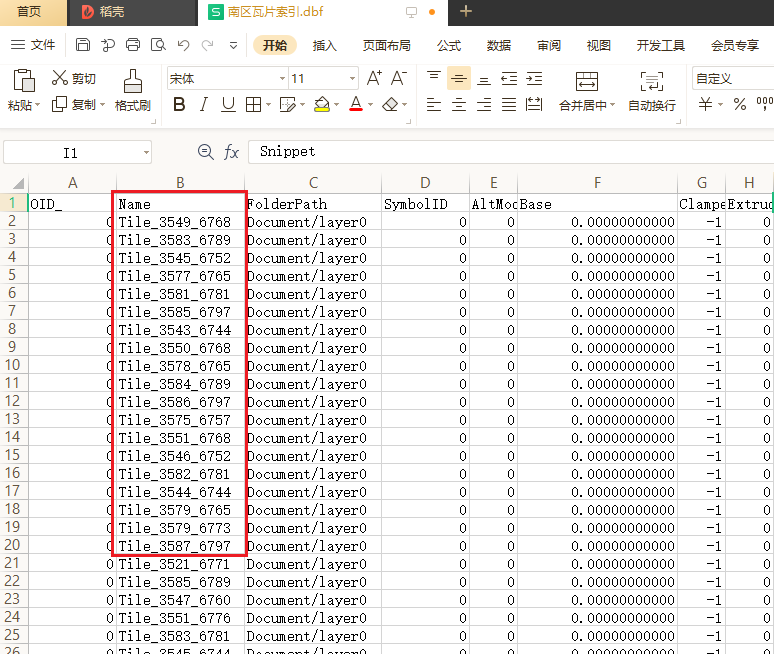Open border style dropdown arrow
This screenshot has width=774, height=654.
[269, 105]
